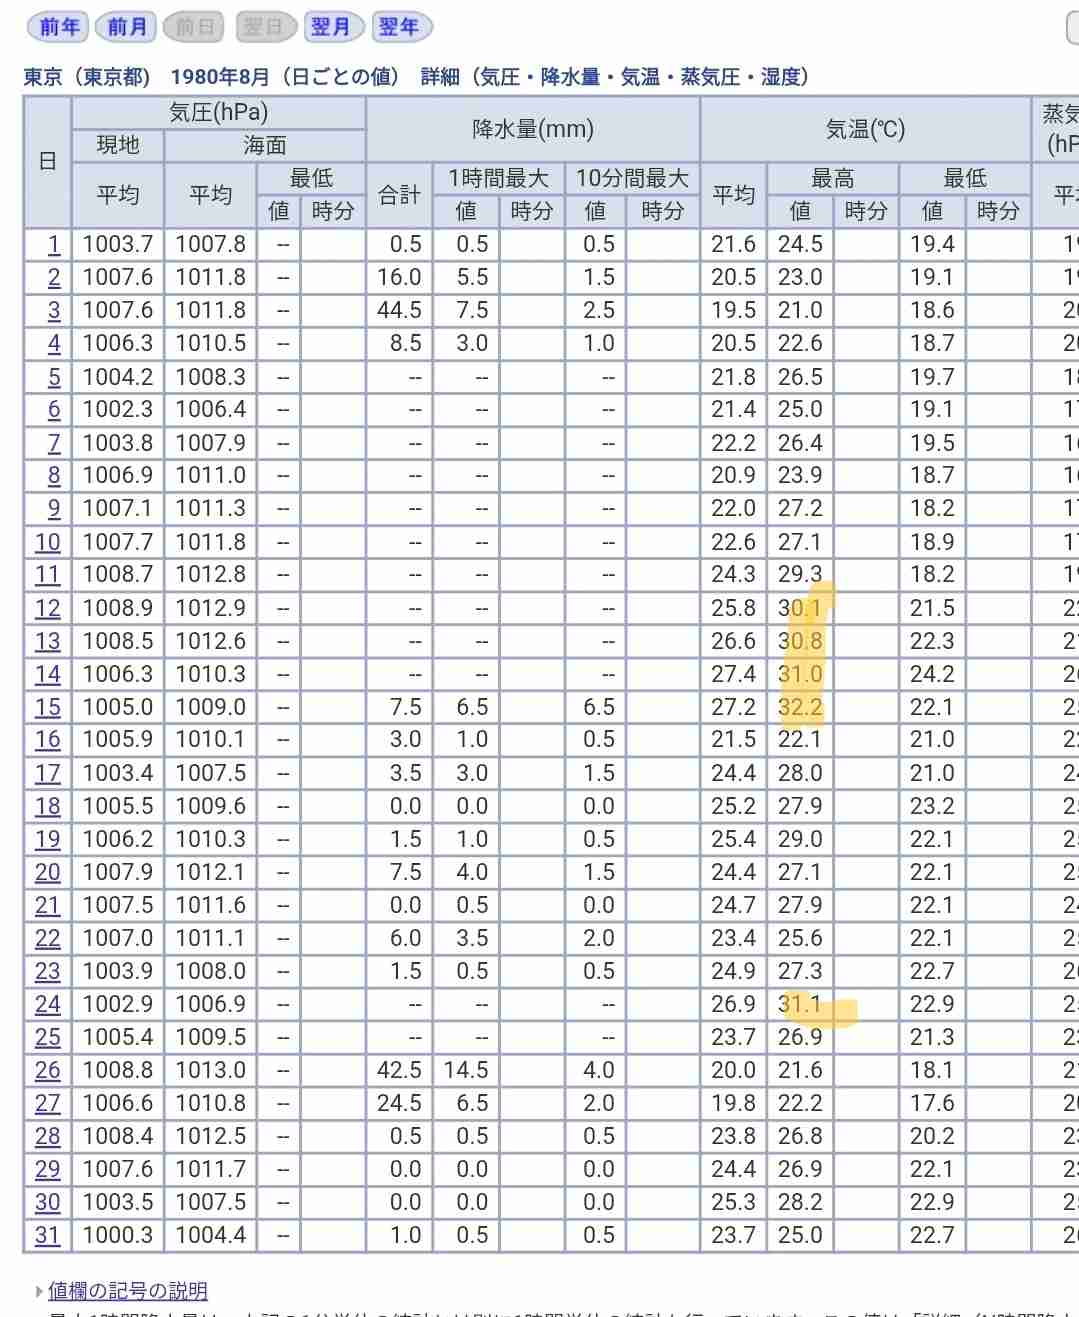Image resolution: width=1079 pixels, height=1317 pixels.
Task: Open day 6 link in the table
Action: click(54, 409)
